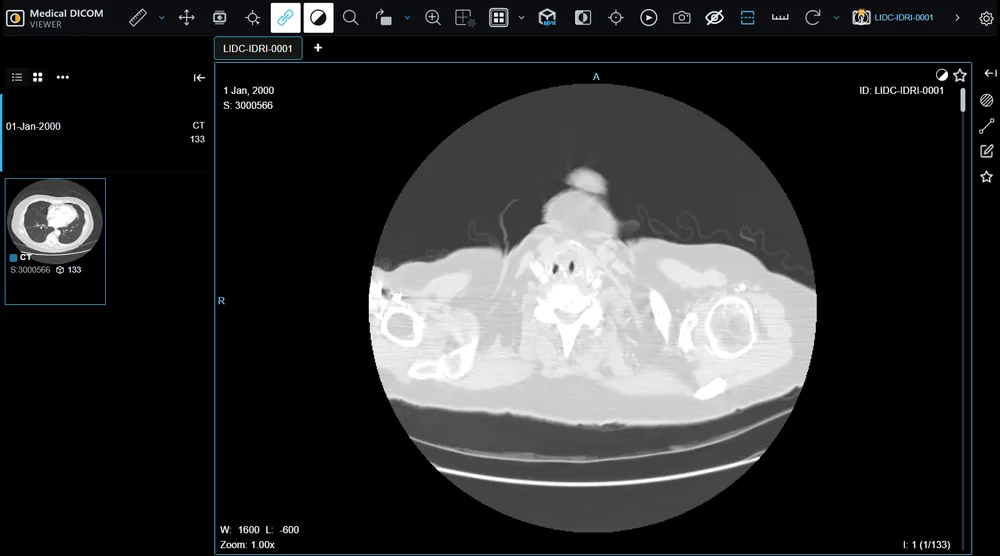This screenshot has height=556, width=1000.
Task: Select the 01-Jan-2000 study entry
Action: point(106,133)
